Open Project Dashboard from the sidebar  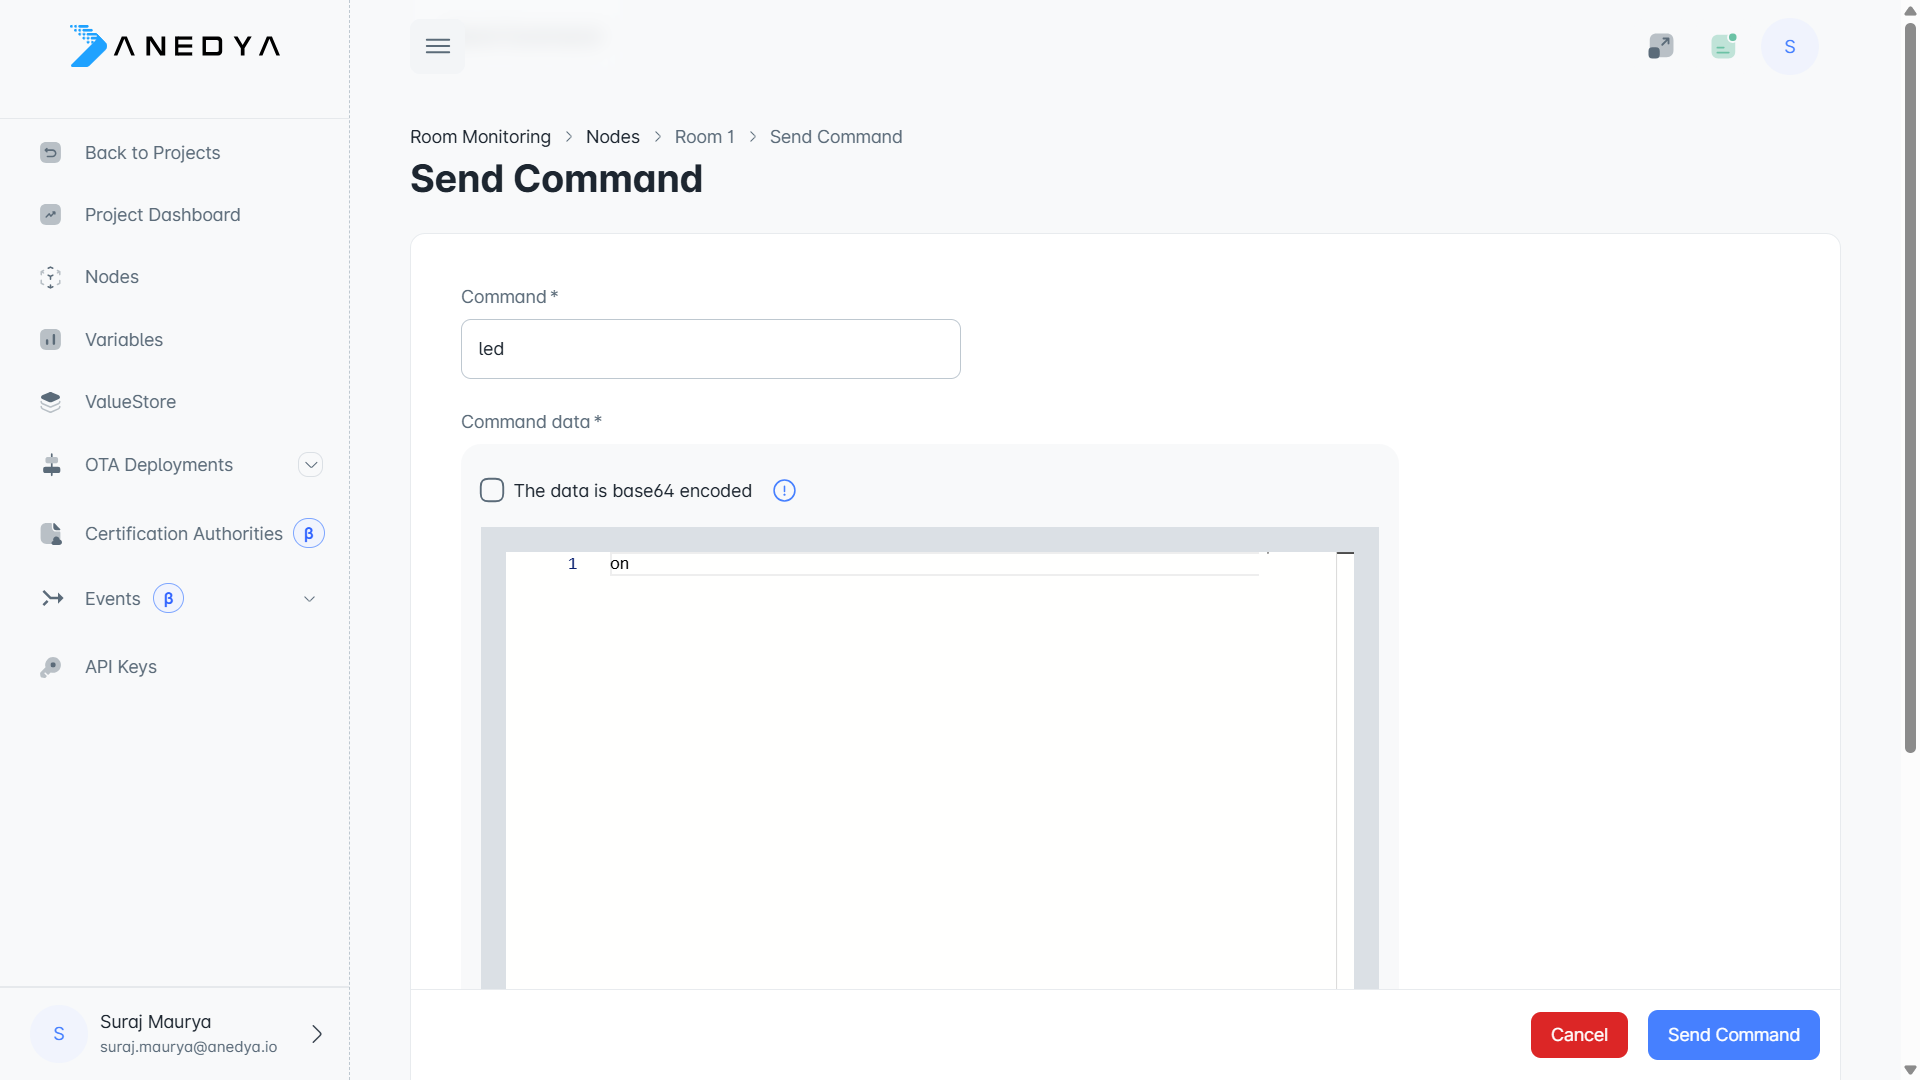[162, 215]
